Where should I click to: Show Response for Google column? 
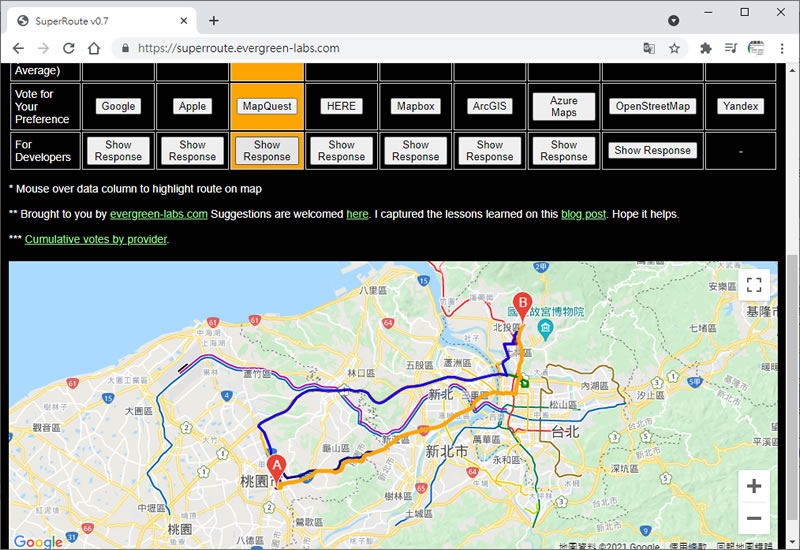pyautogui.click(x=118, y=151)
